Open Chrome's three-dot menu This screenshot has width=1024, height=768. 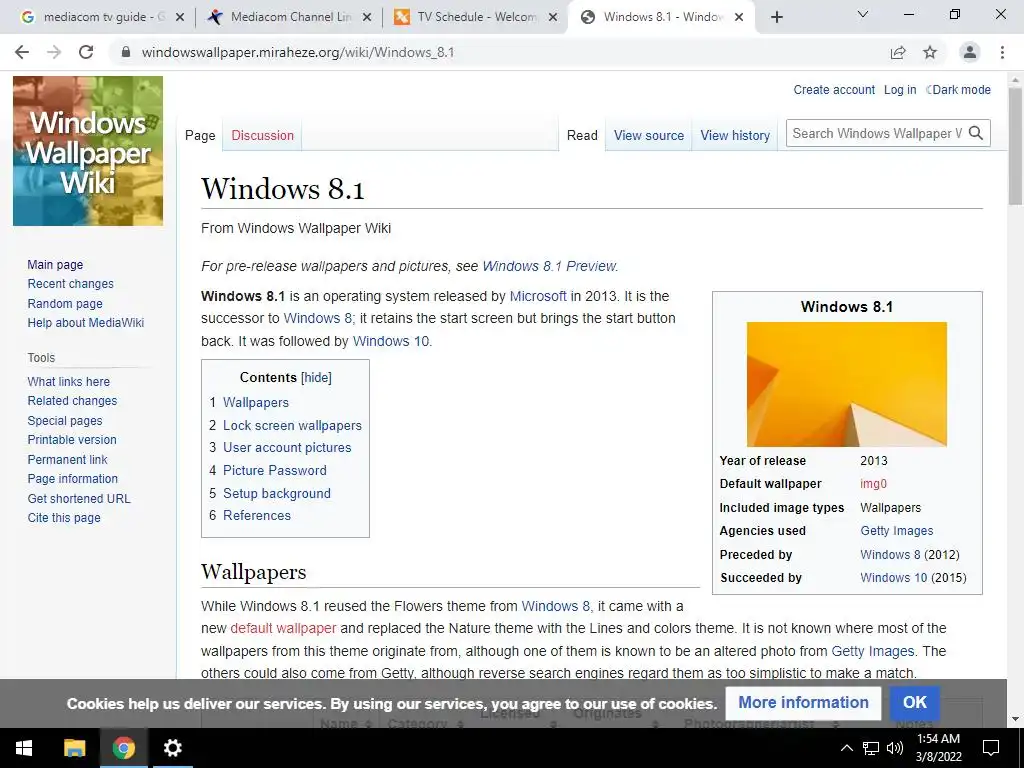[1002, 52]
